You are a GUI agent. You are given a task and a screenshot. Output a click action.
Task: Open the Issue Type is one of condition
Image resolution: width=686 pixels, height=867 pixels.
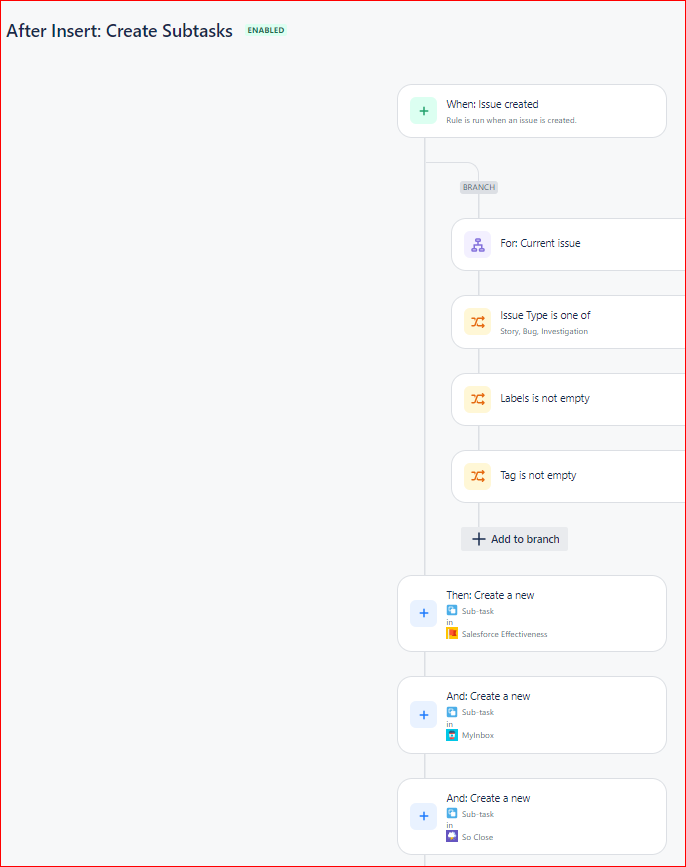[x=569, y=322]
